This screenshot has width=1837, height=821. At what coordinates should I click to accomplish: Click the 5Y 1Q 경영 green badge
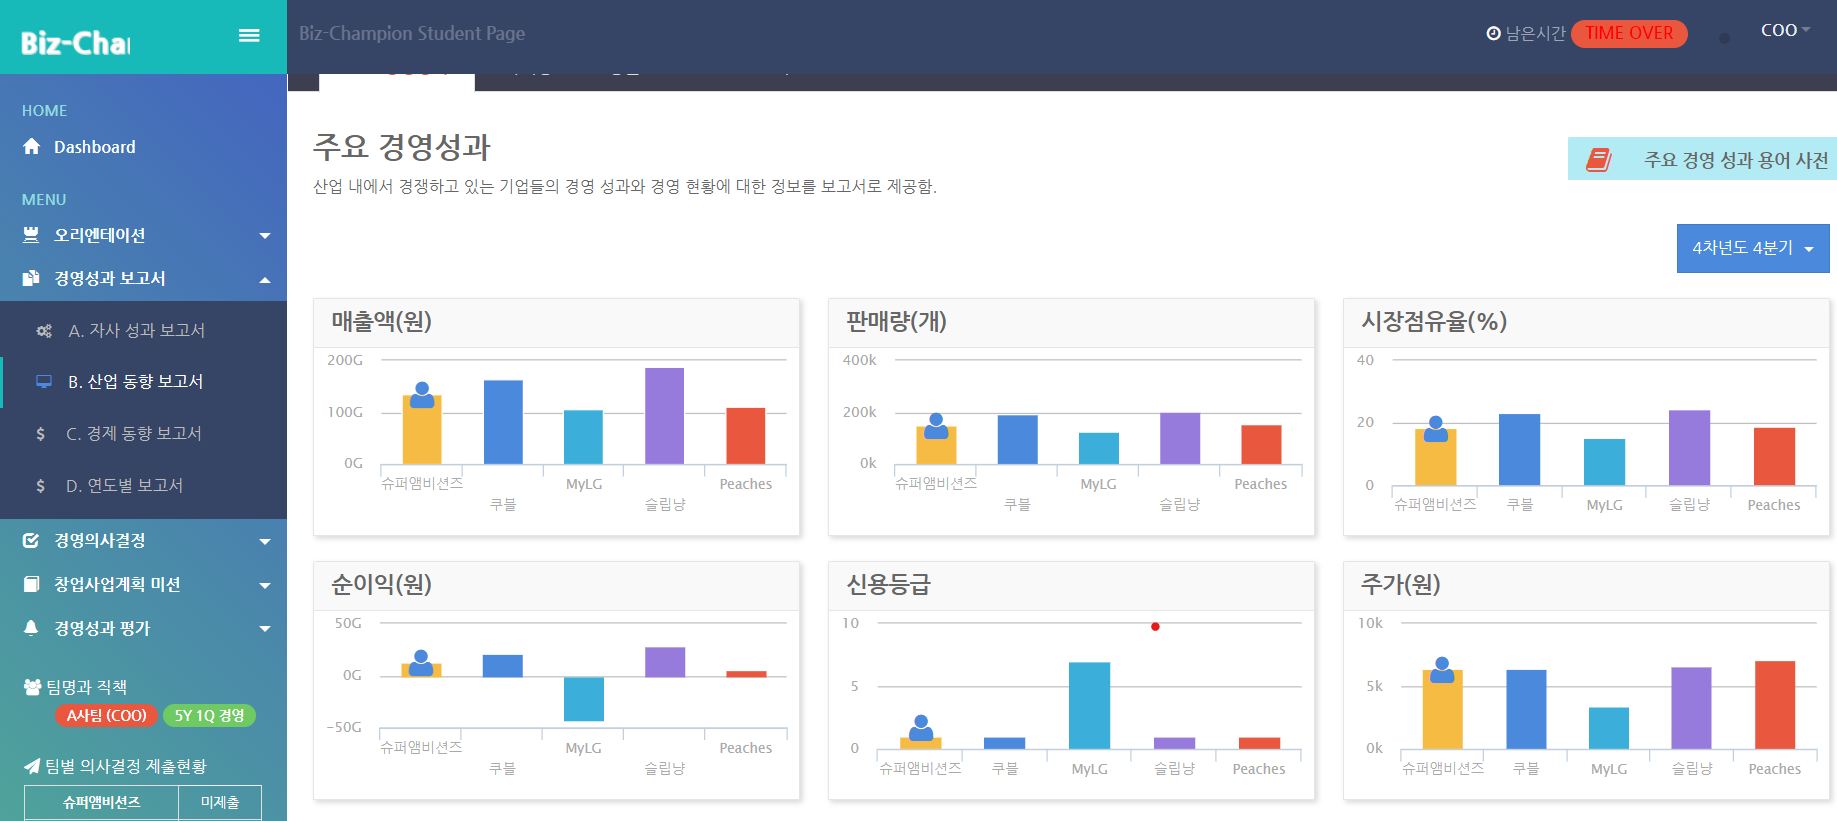[209, 716]
